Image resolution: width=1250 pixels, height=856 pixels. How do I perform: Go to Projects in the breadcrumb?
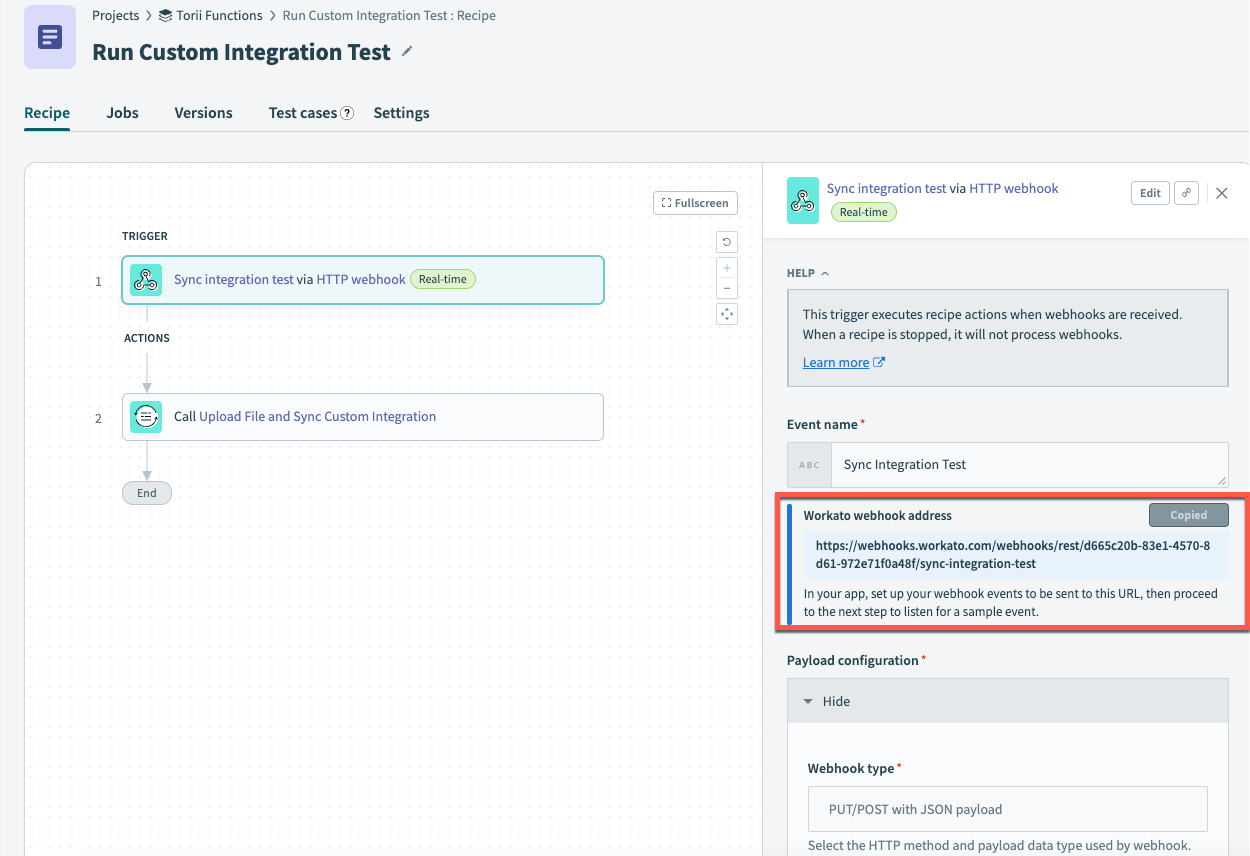[x=115, y=15]
